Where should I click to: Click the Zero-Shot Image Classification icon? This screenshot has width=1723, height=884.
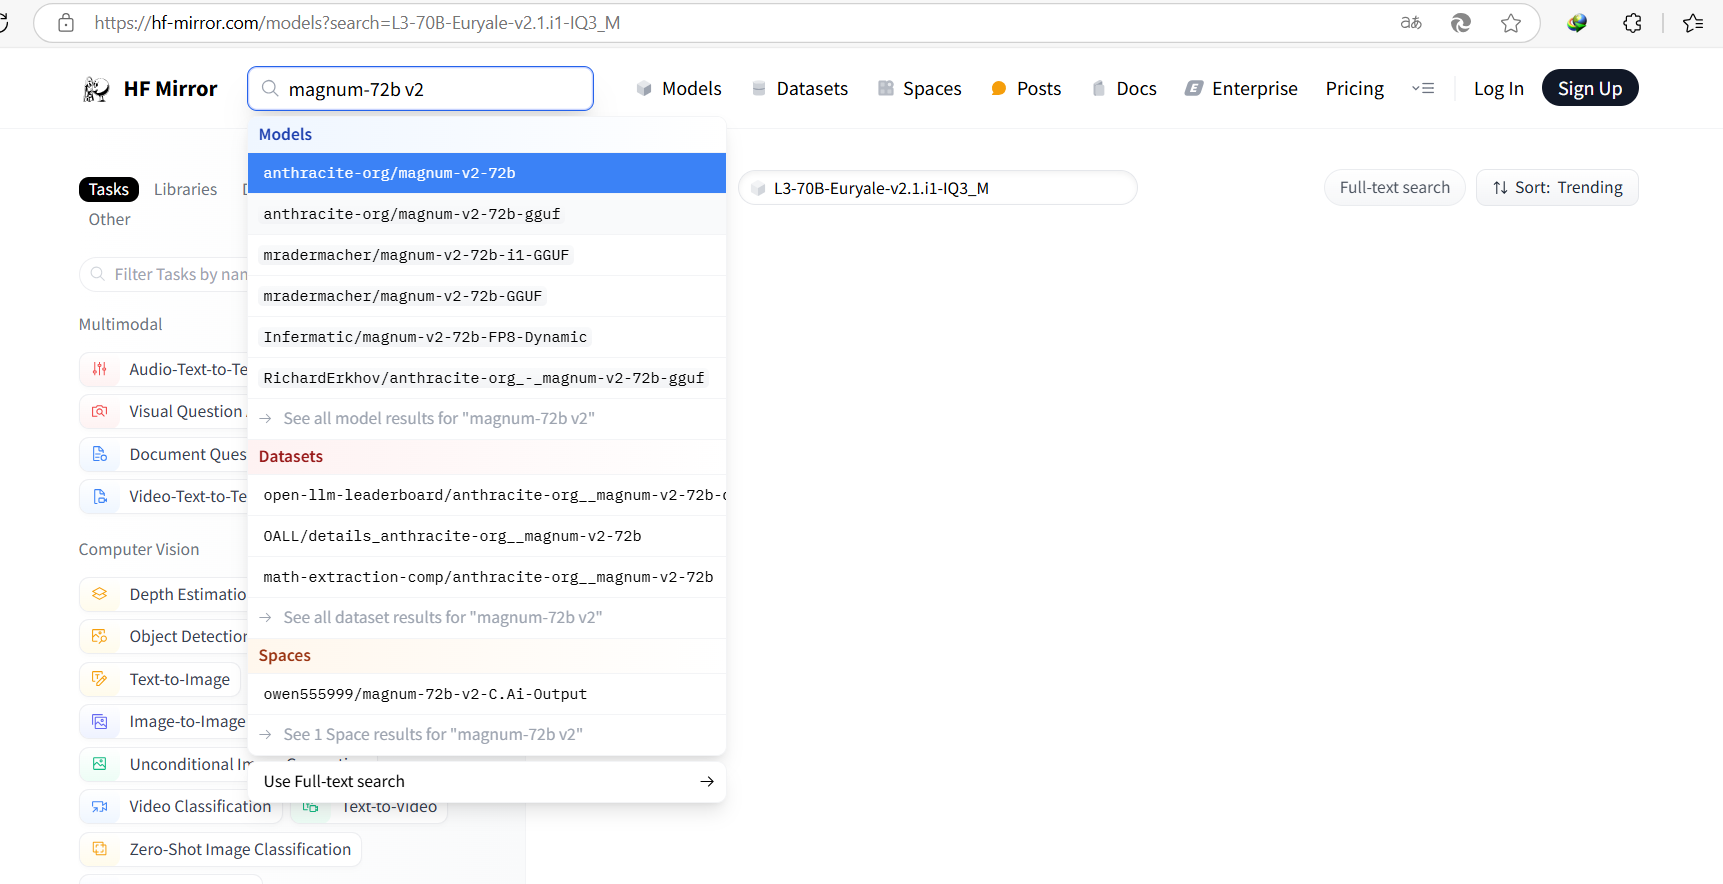pyautogui.click(x=100, y=849)
